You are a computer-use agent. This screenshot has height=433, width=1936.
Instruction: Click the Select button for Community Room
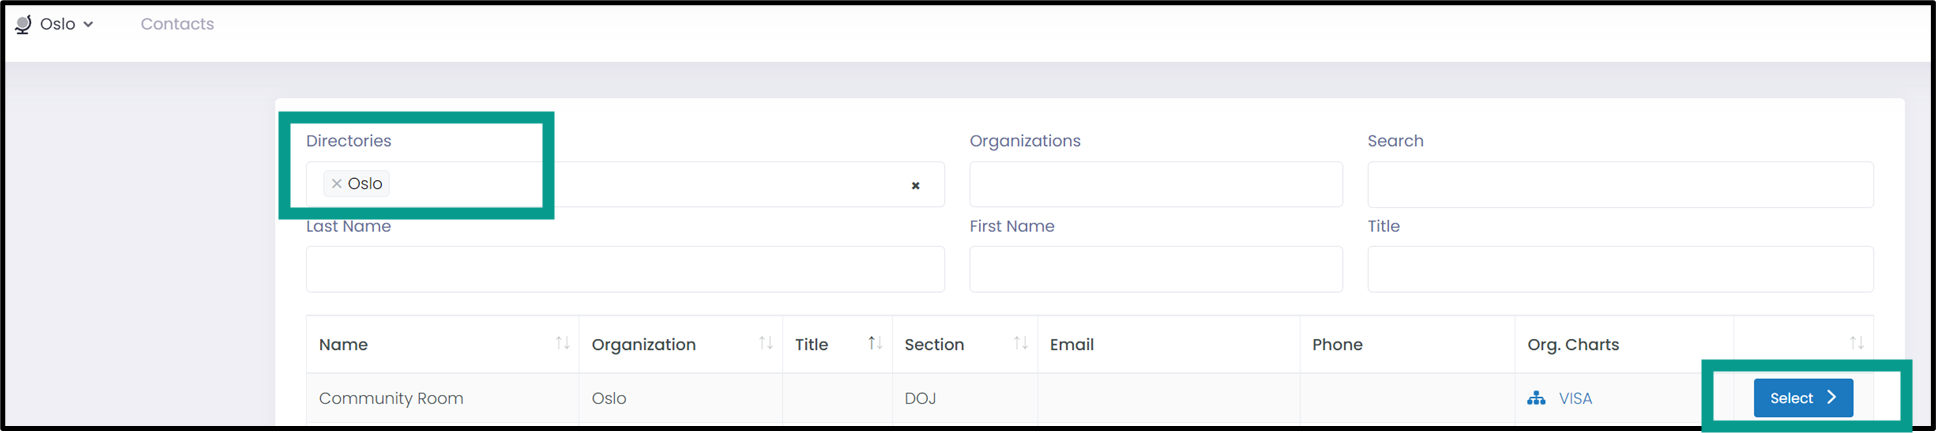point(1803,398)
